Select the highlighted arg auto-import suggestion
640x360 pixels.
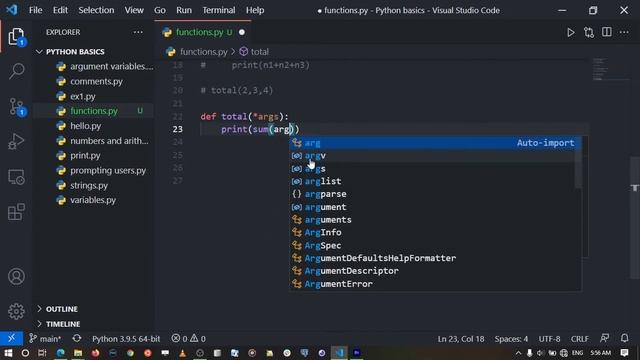click(435, 143)
